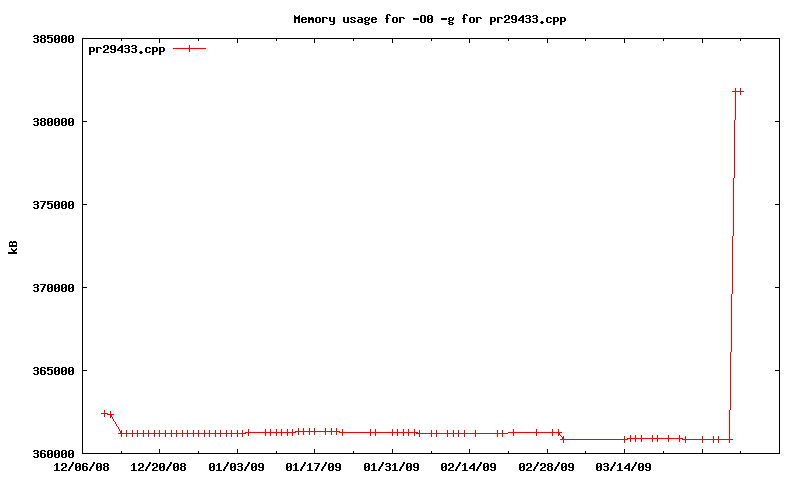Select the 12/20/08 date on x-axis
800x480 pixels.
(159, 467)
